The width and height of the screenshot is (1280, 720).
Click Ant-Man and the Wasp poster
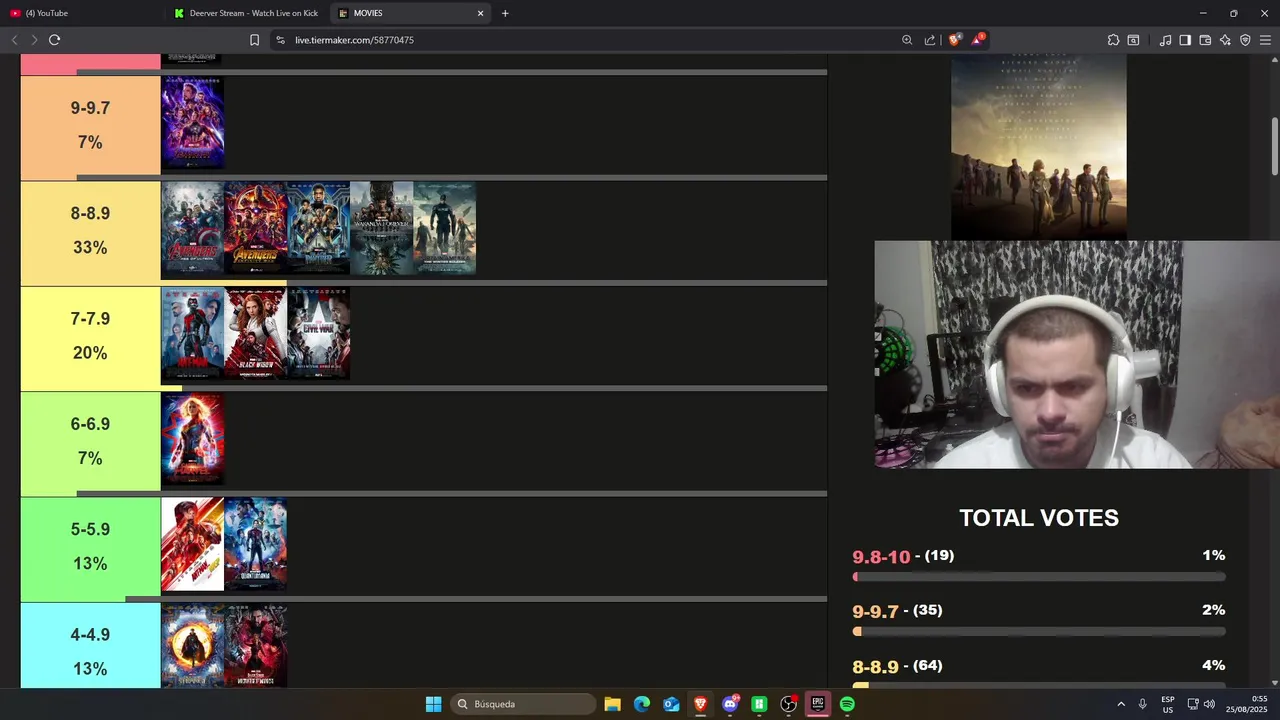(x=193, y=544)
